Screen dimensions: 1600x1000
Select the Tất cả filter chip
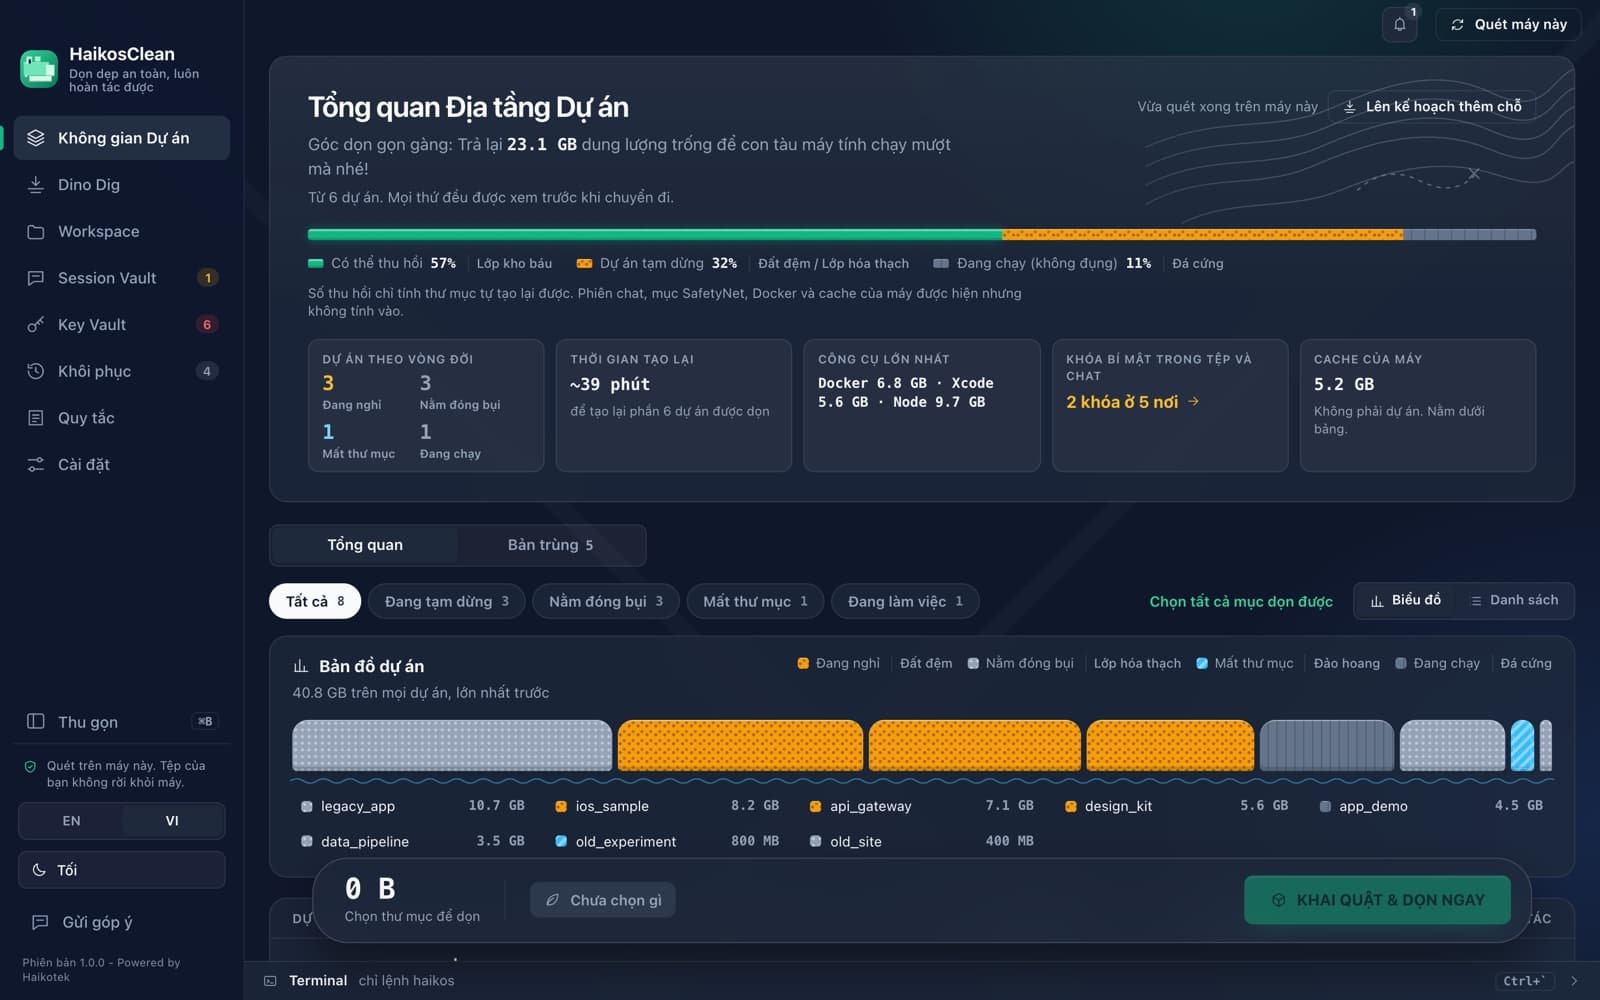coord(315,601)
